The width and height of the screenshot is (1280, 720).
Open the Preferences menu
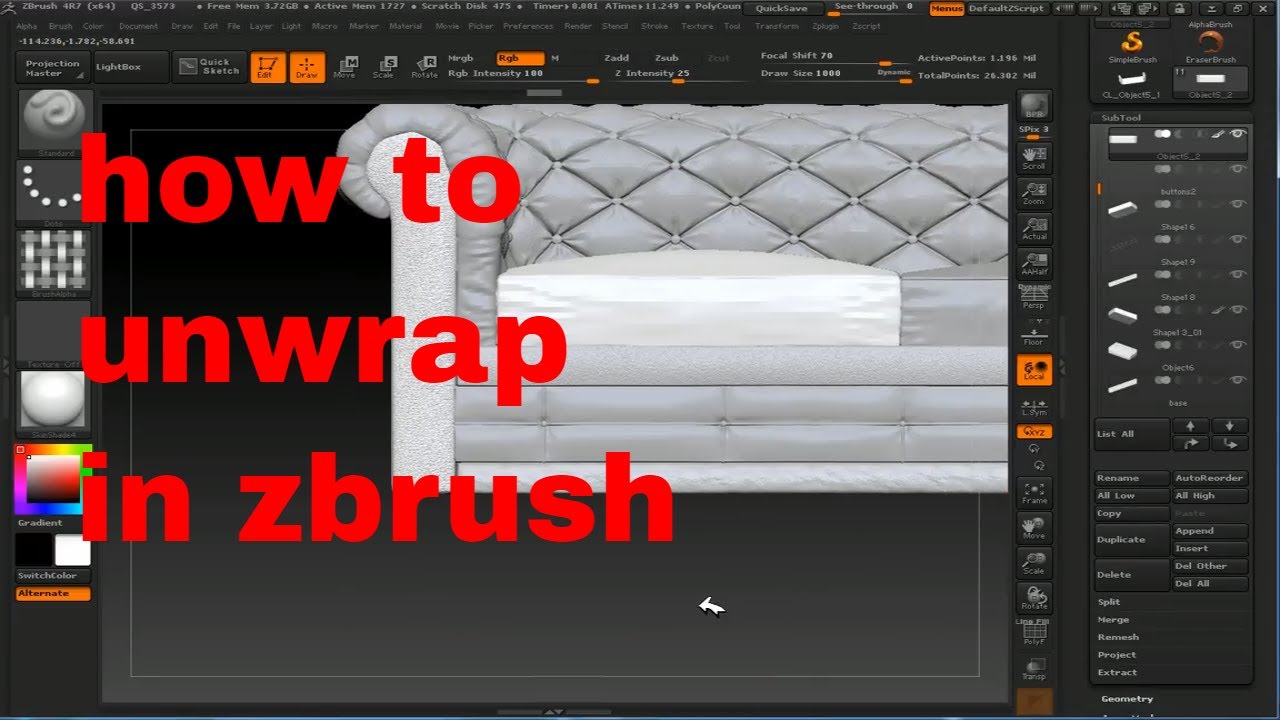tap(528, 26)
